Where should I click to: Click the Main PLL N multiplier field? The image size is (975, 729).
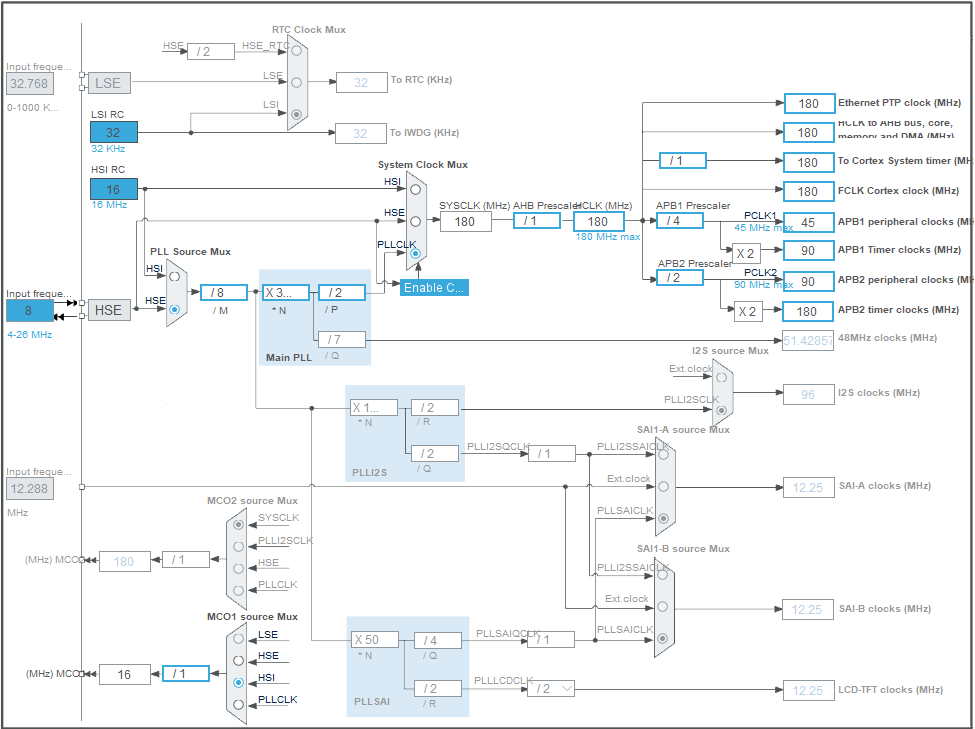[286, 292]
